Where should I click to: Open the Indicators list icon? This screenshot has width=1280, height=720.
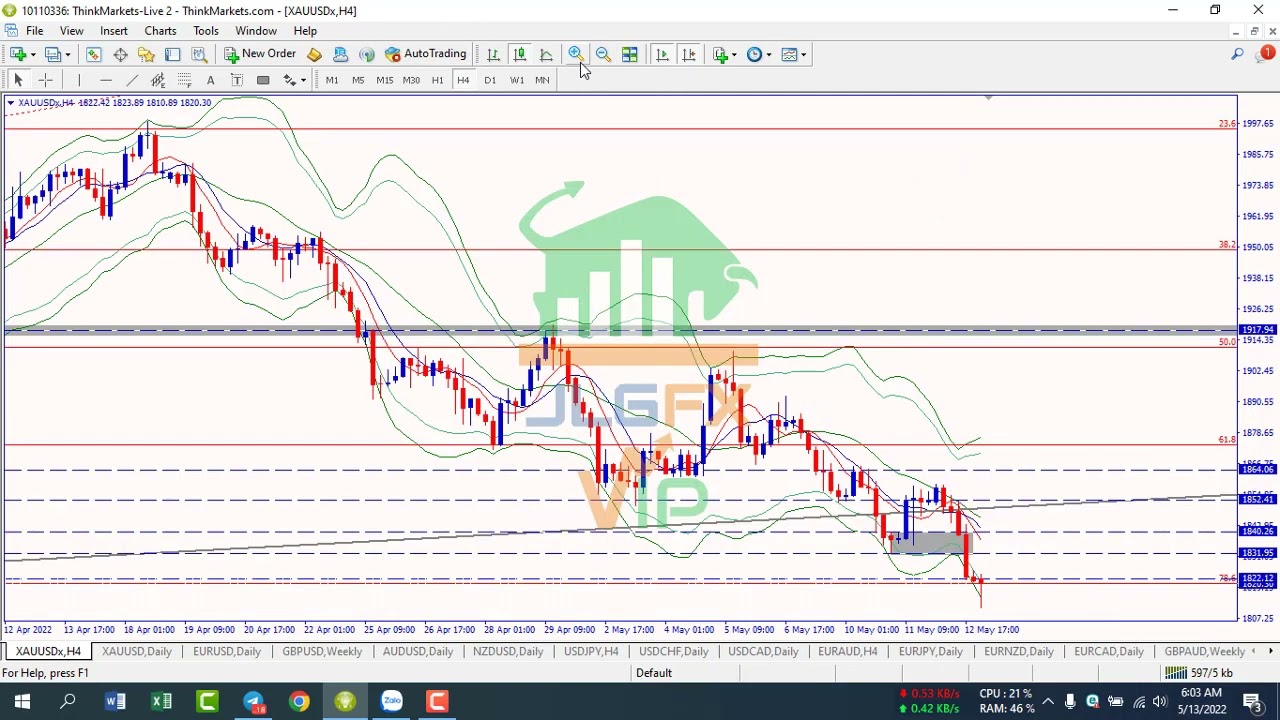(720, 54)
